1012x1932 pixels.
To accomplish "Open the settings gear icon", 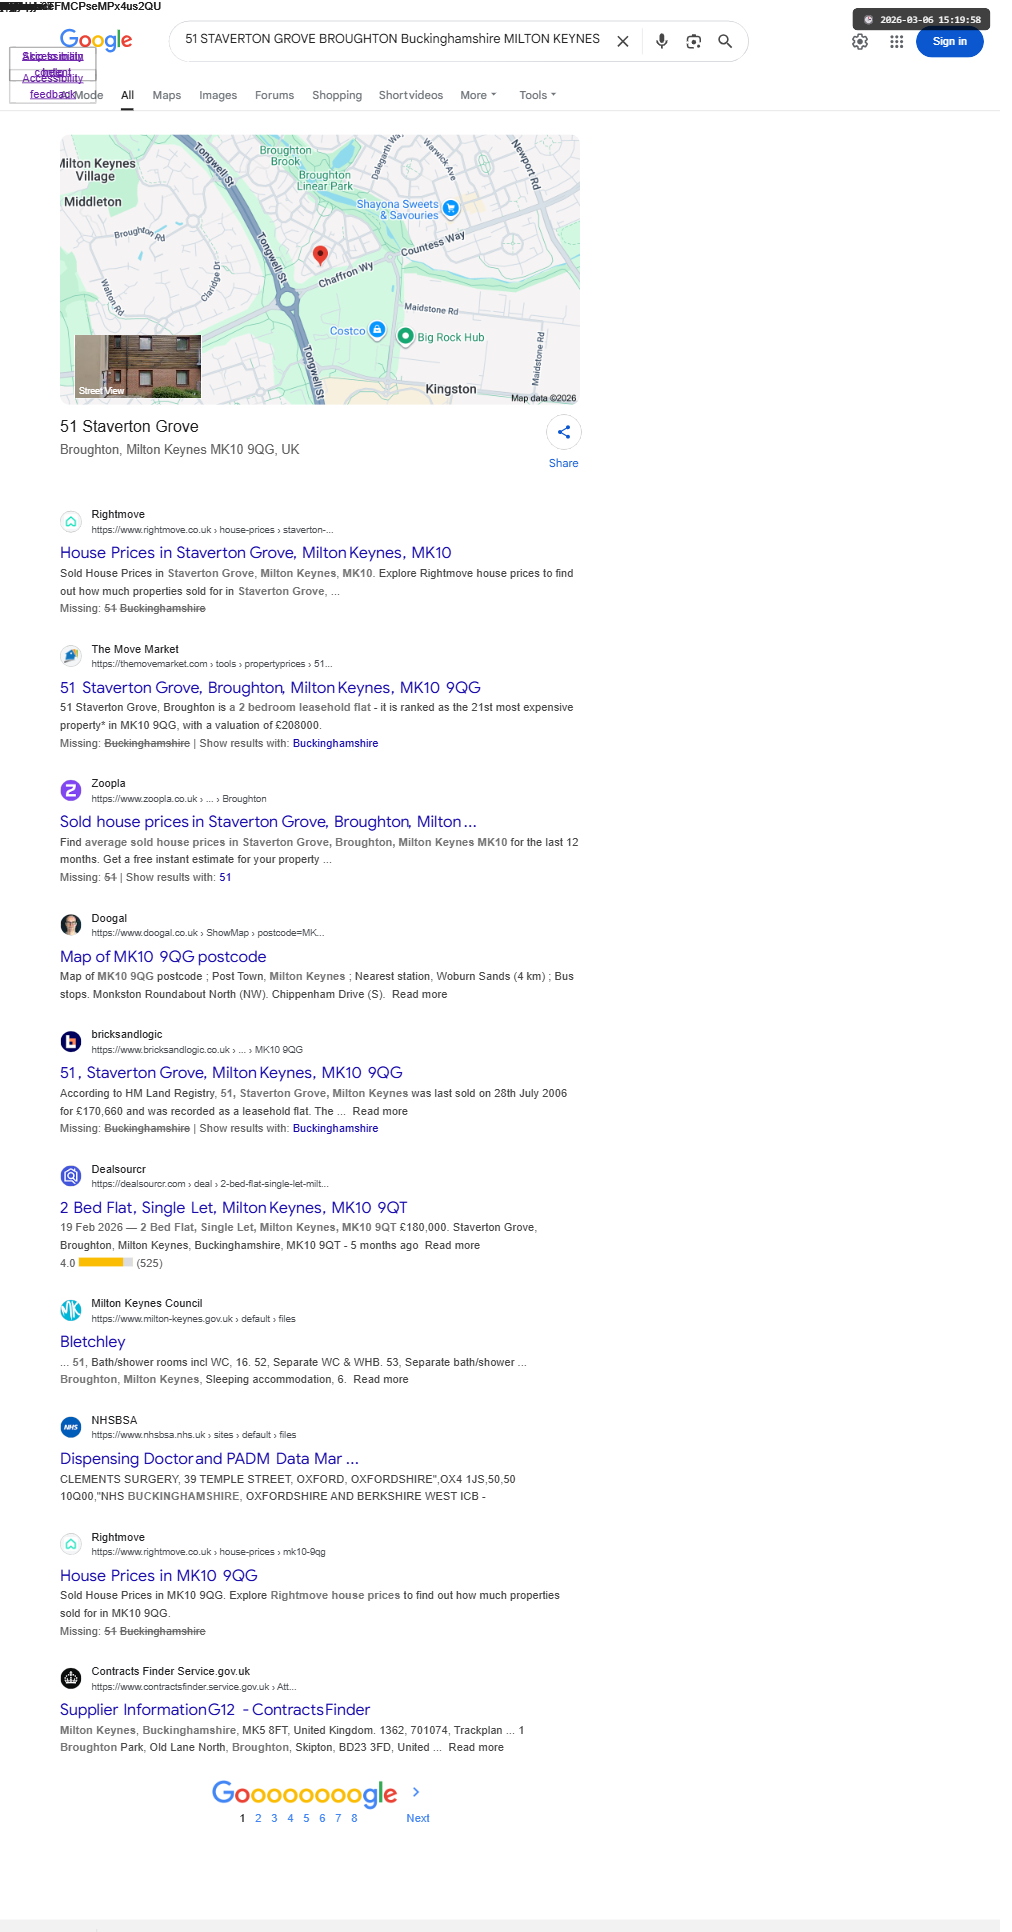I will click(860, 42).
